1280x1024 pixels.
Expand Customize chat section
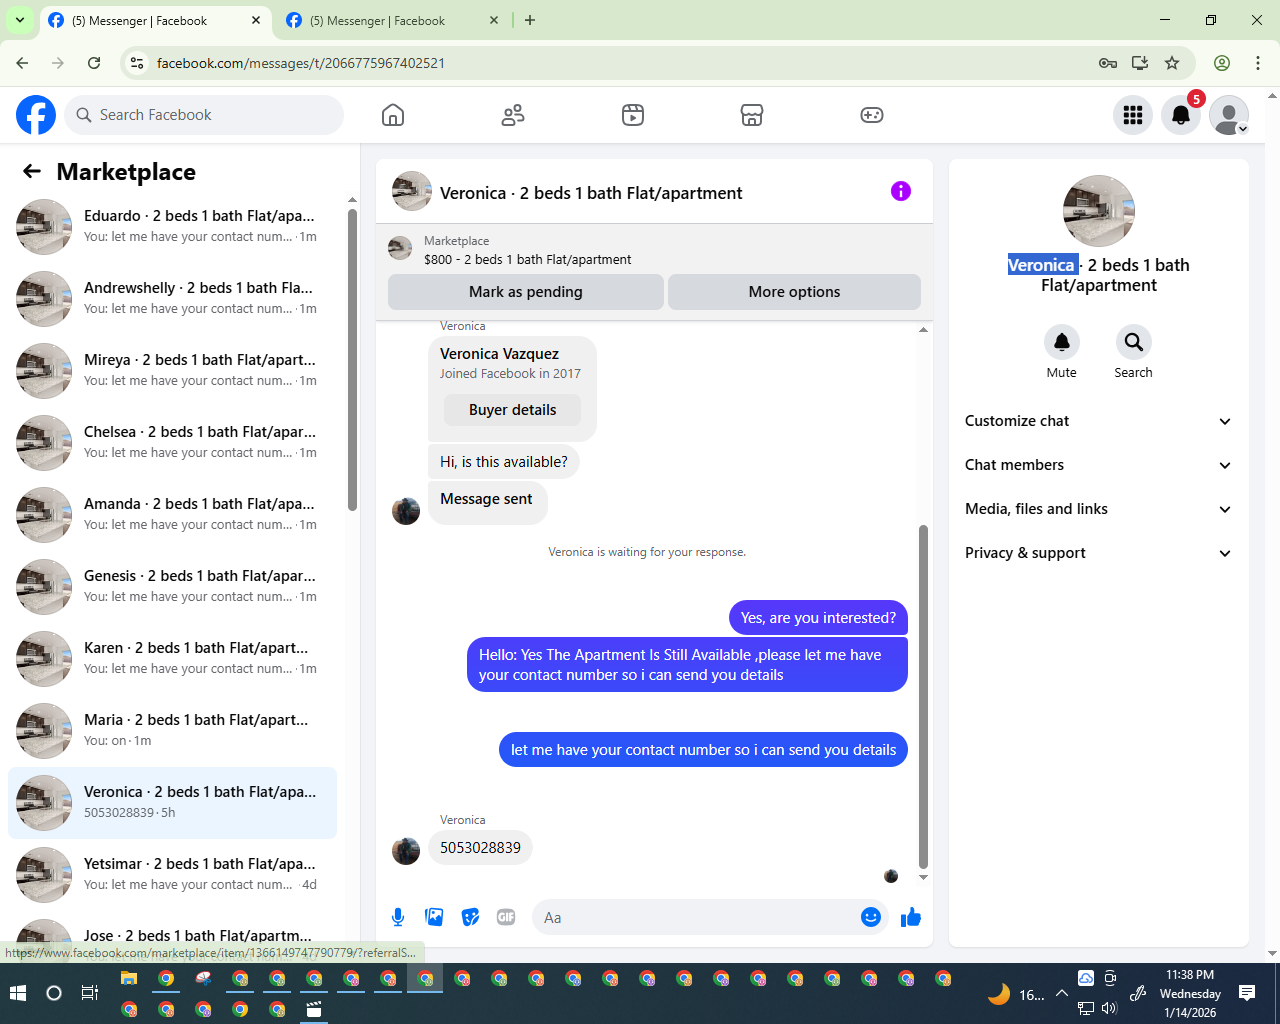click(x=1098, y=421)
